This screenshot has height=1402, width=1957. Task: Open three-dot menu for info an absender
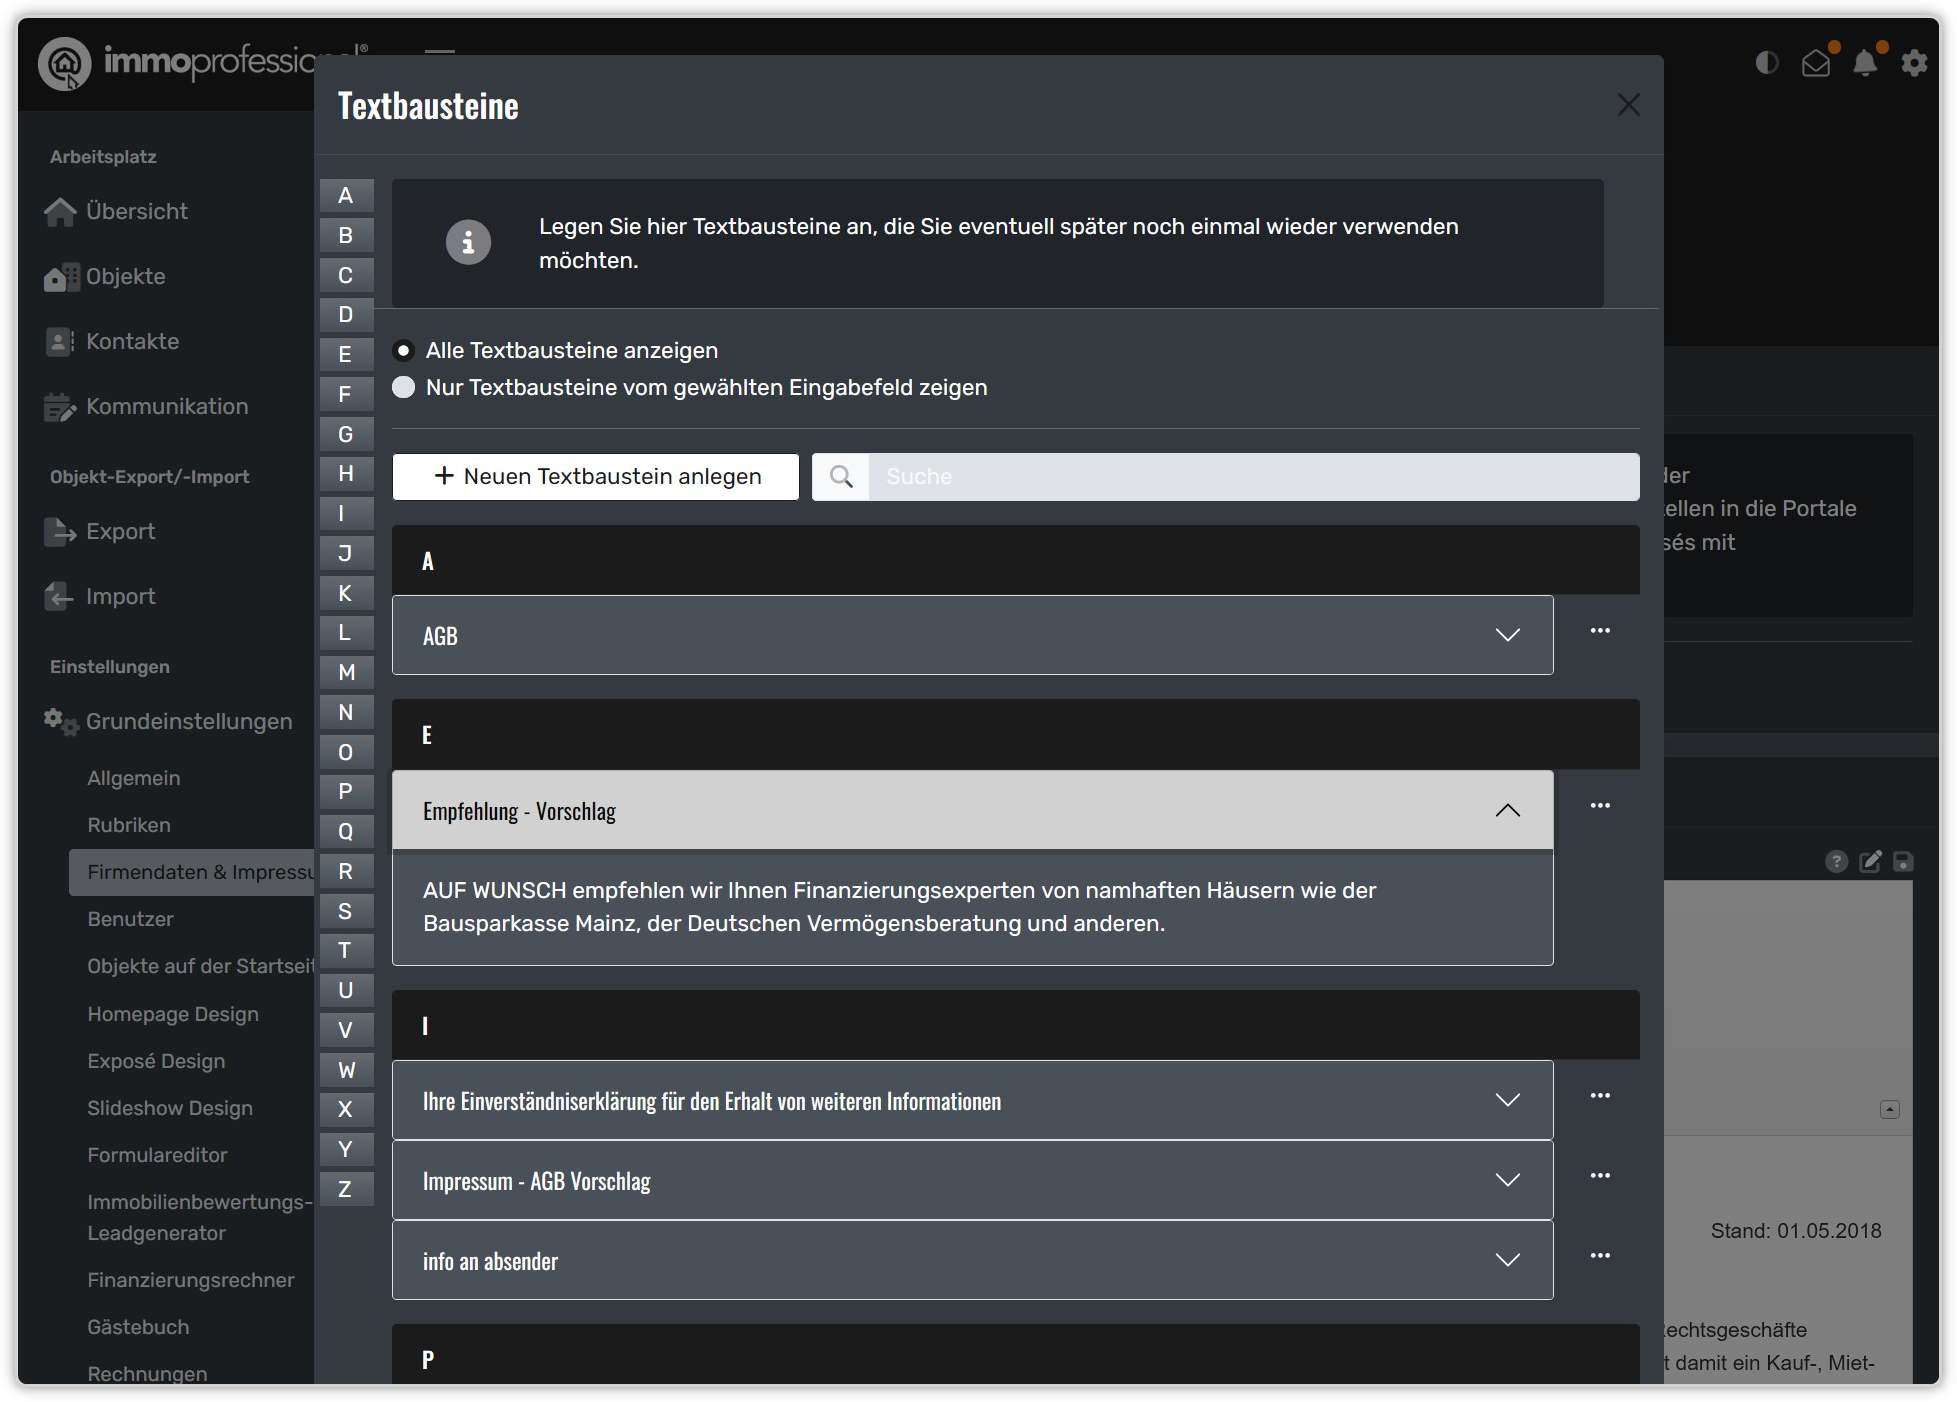point(1600,1256)
